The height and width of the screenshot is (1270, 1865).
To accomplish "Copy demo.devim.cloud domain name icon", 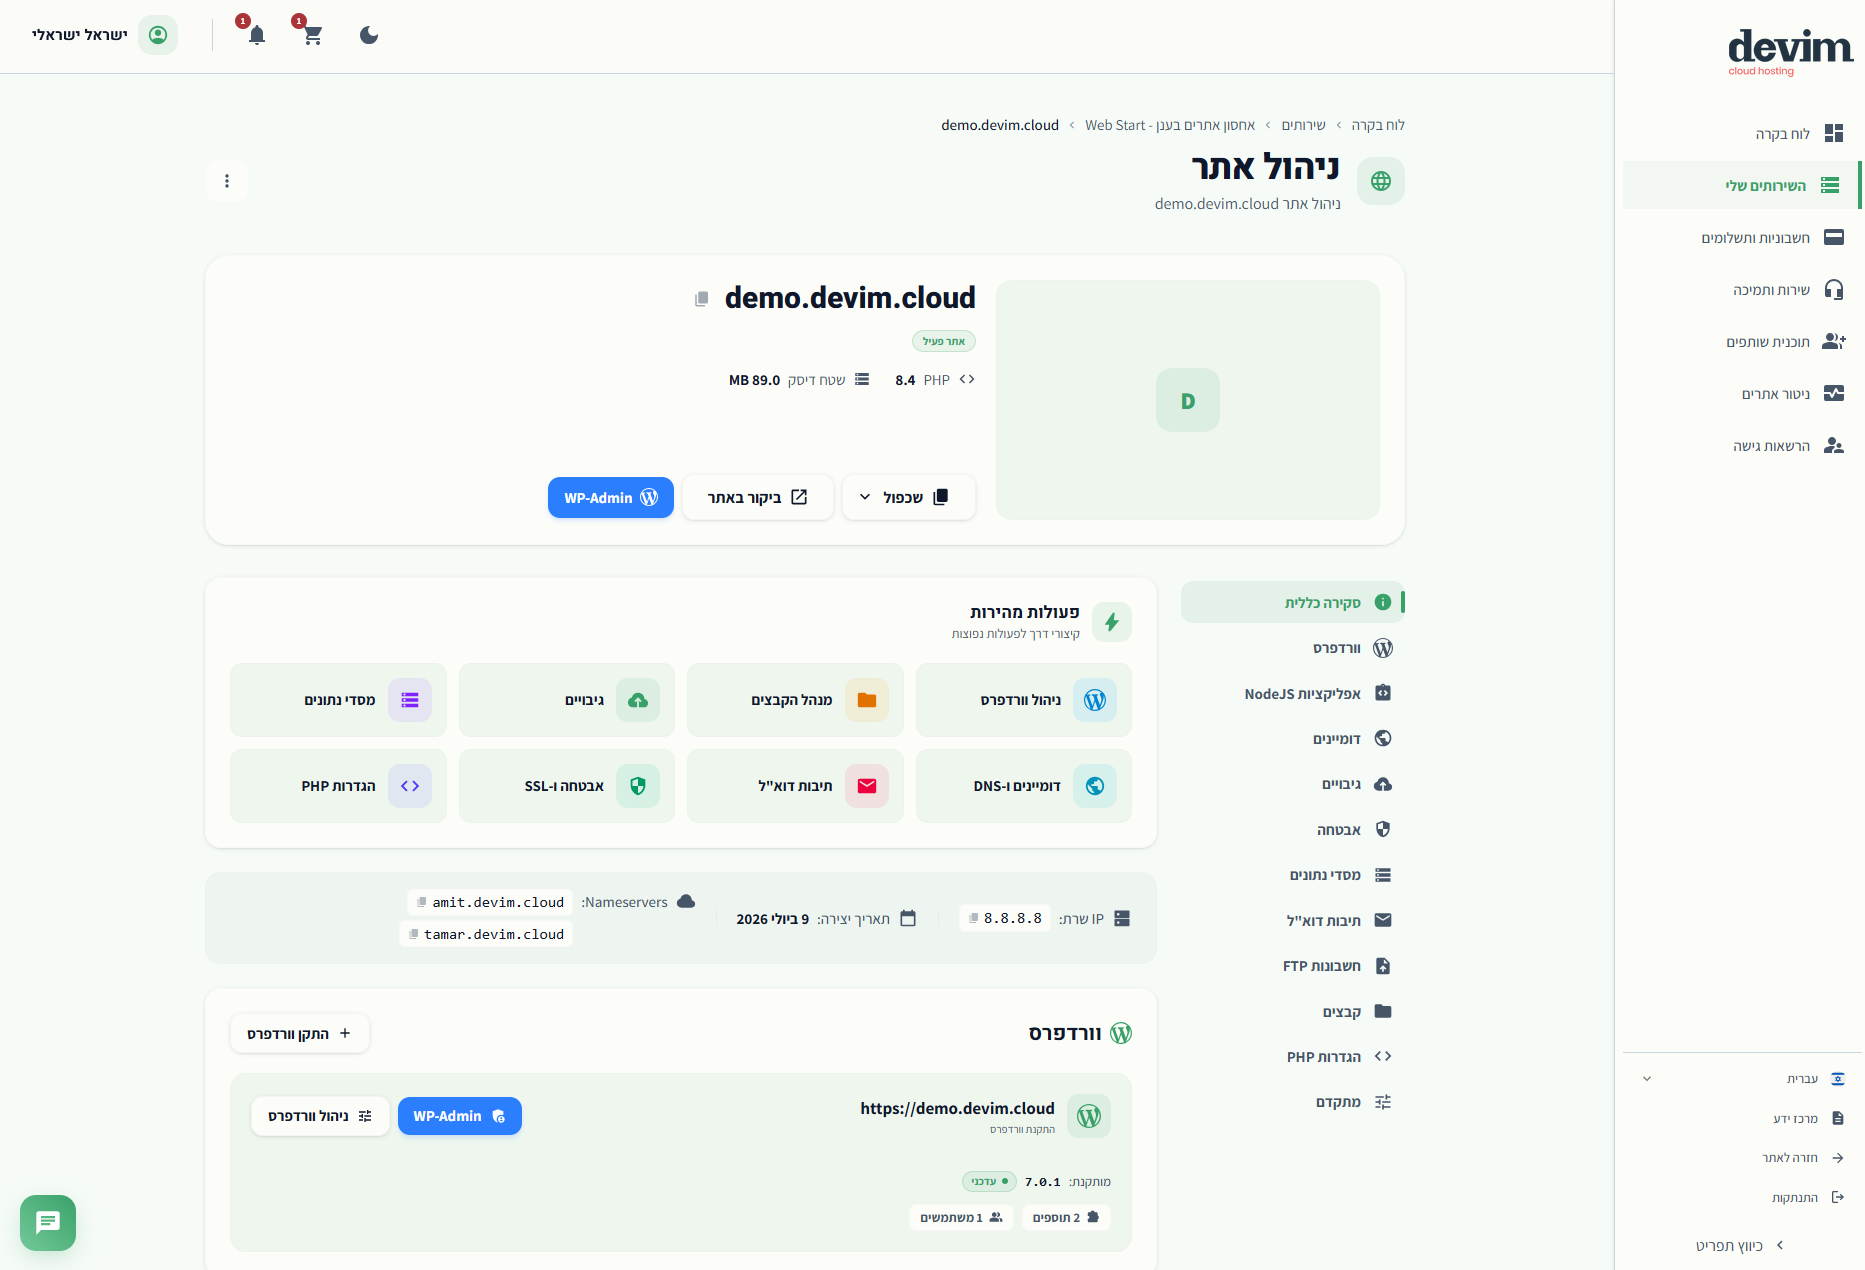I will tap(702, 298).
